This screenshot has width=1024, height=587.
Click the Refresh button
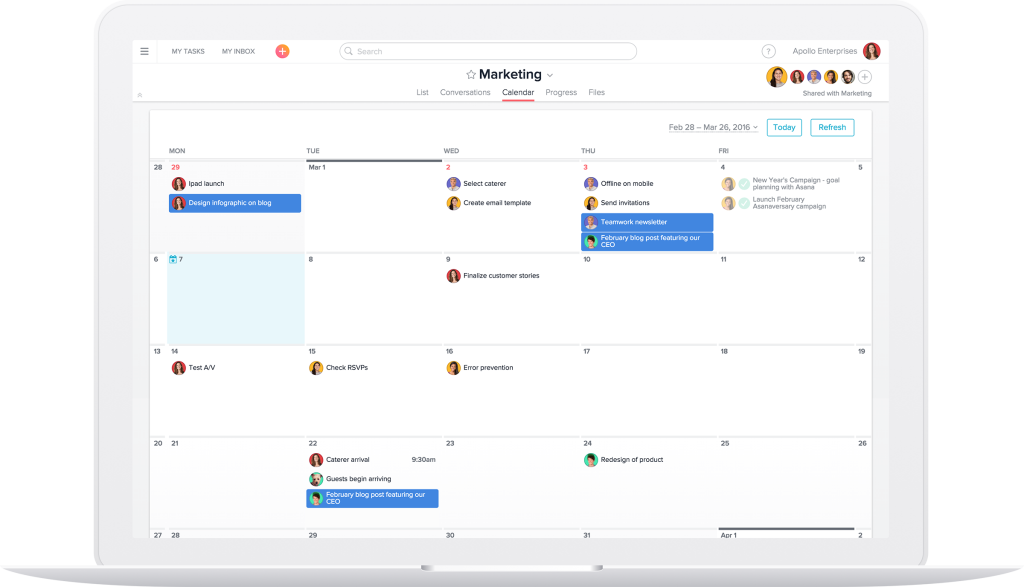pos(832,127)
